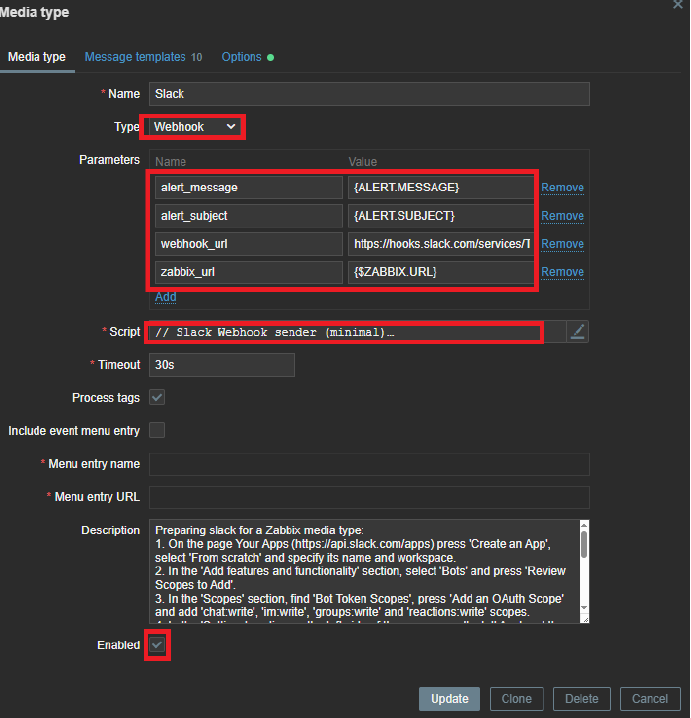Toggle the Enabled checkbox
The height and width of the screenshot is (718, 691).
tap(157, 645)
